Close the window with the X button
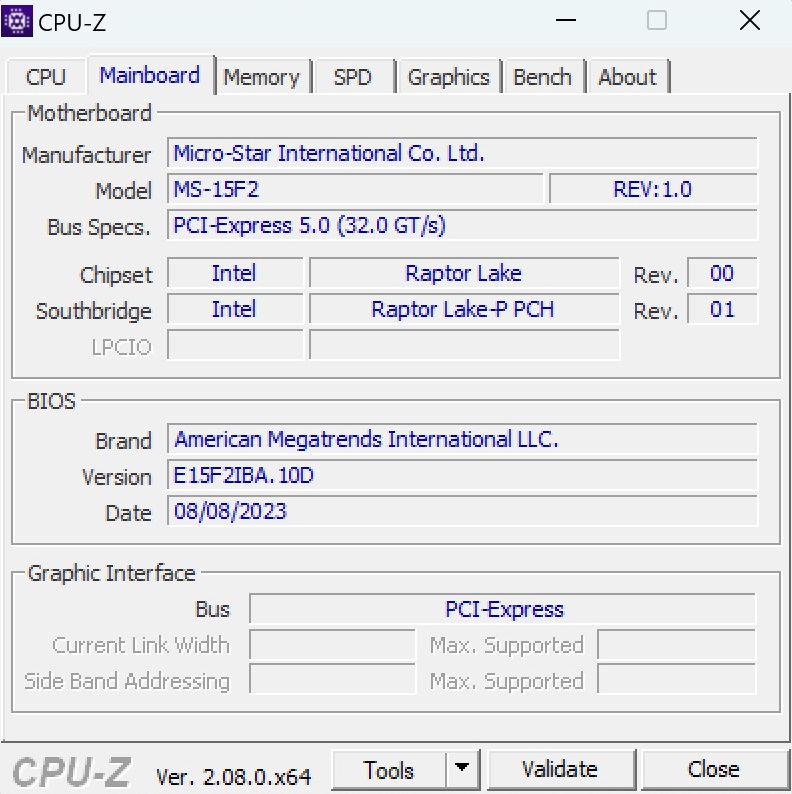 (x=749, y=21)
